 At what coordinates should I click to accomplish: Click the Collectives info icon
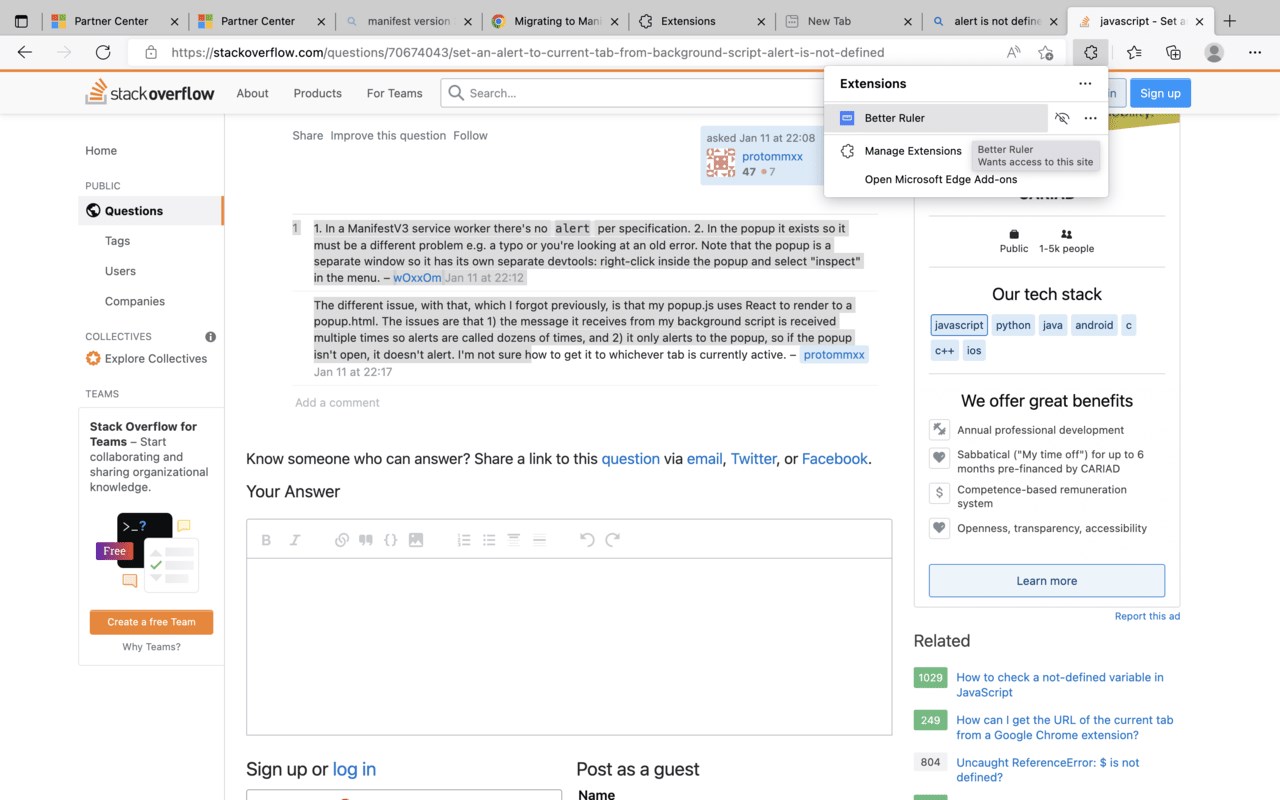pos(210,337)
